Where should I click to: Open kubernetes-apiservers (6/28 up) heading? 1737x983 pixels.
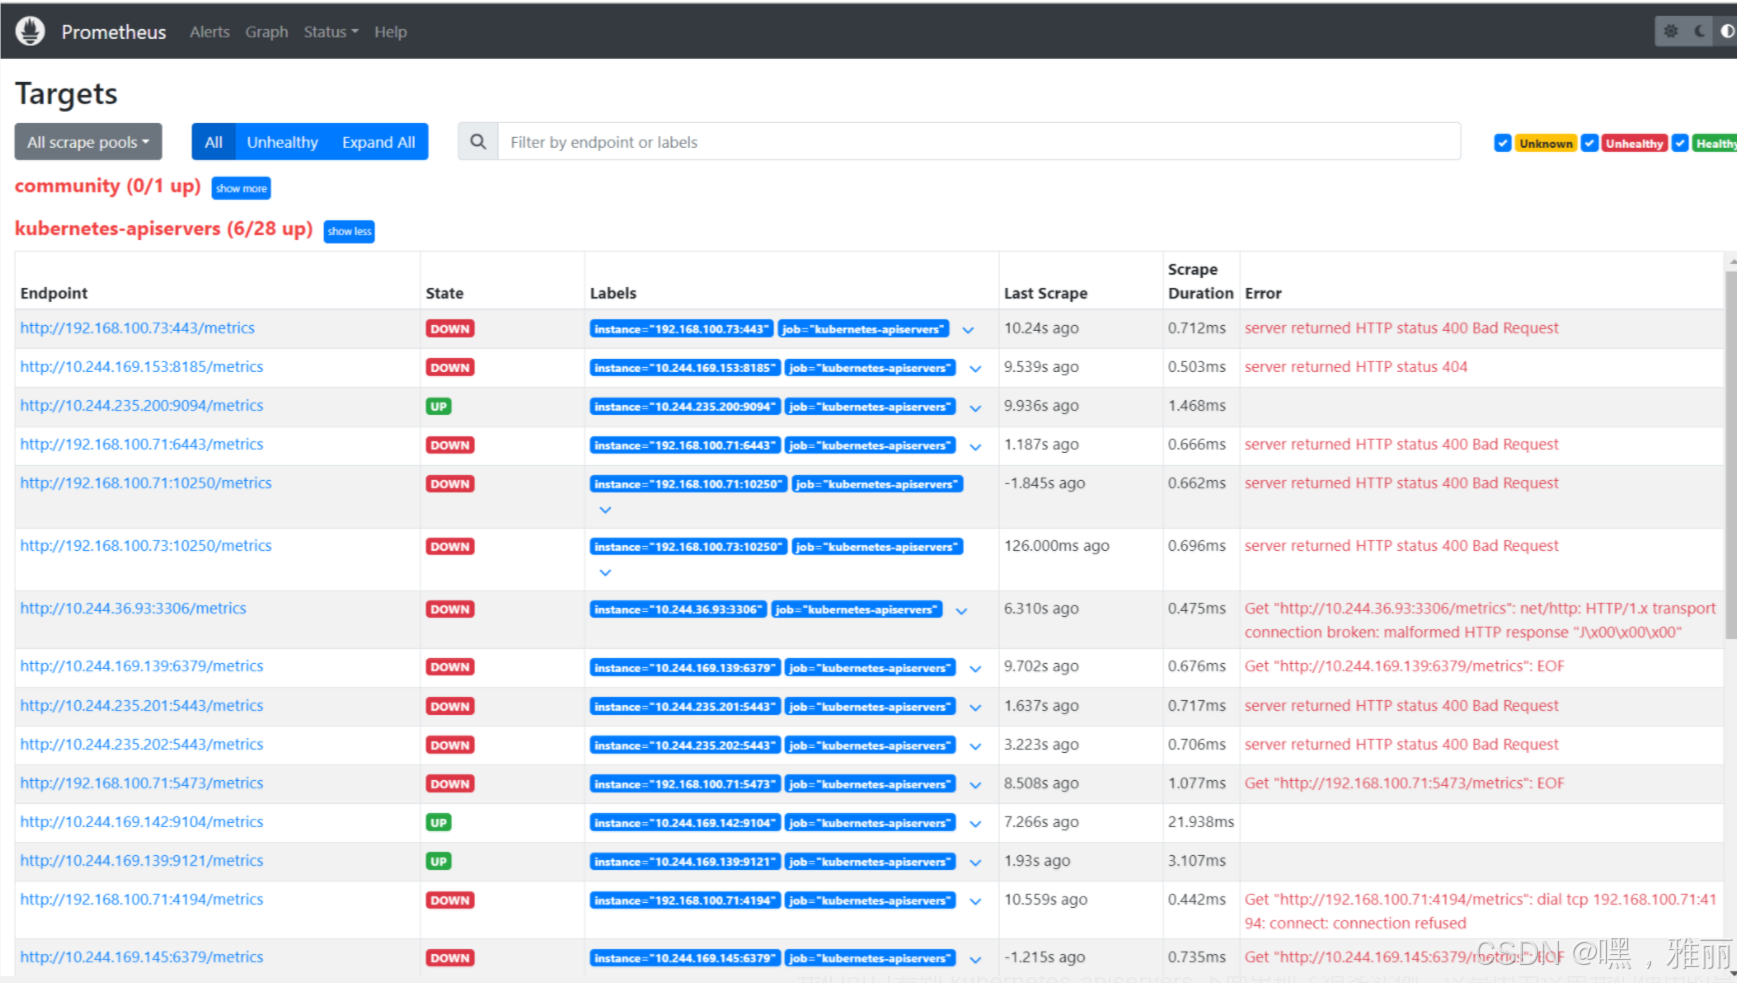[x=164, y=229]
